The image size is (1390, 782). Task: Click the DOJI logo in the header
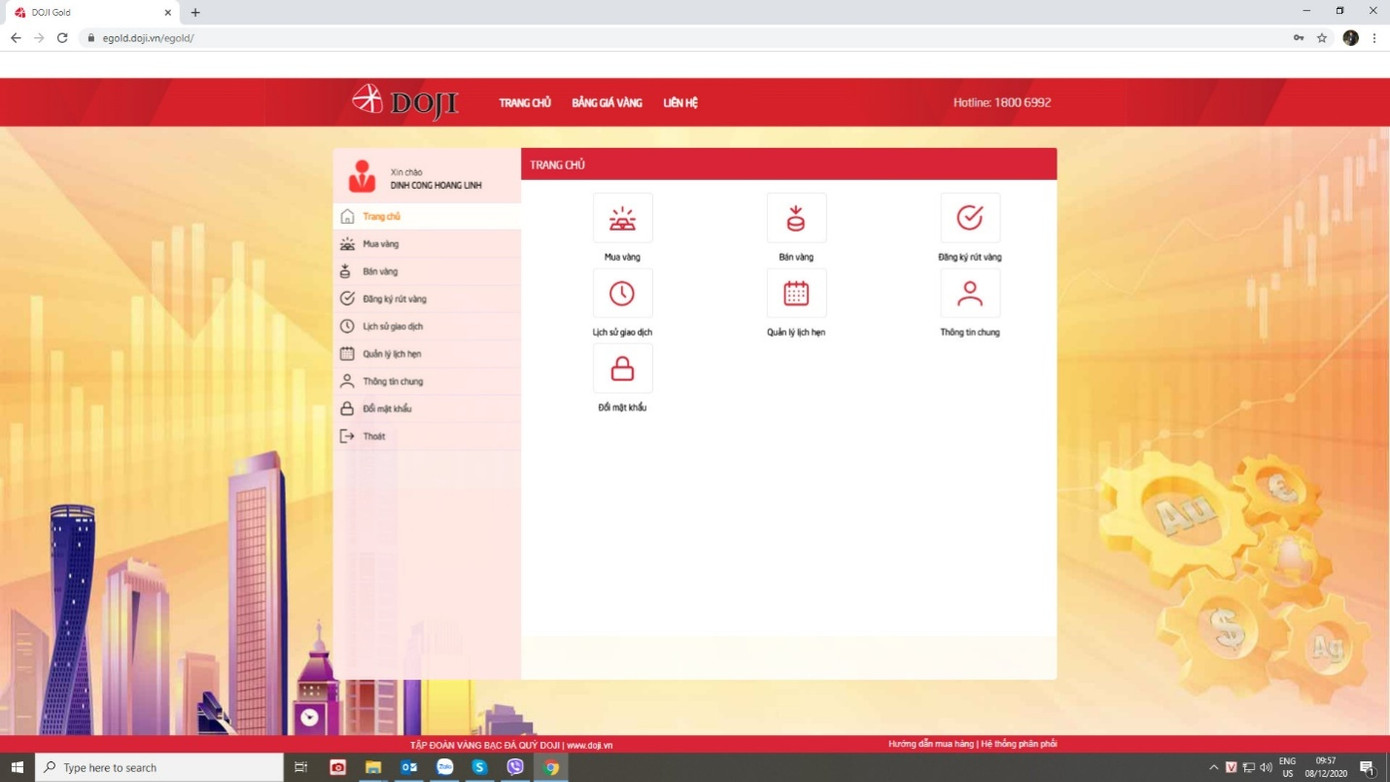pos(404,101)
